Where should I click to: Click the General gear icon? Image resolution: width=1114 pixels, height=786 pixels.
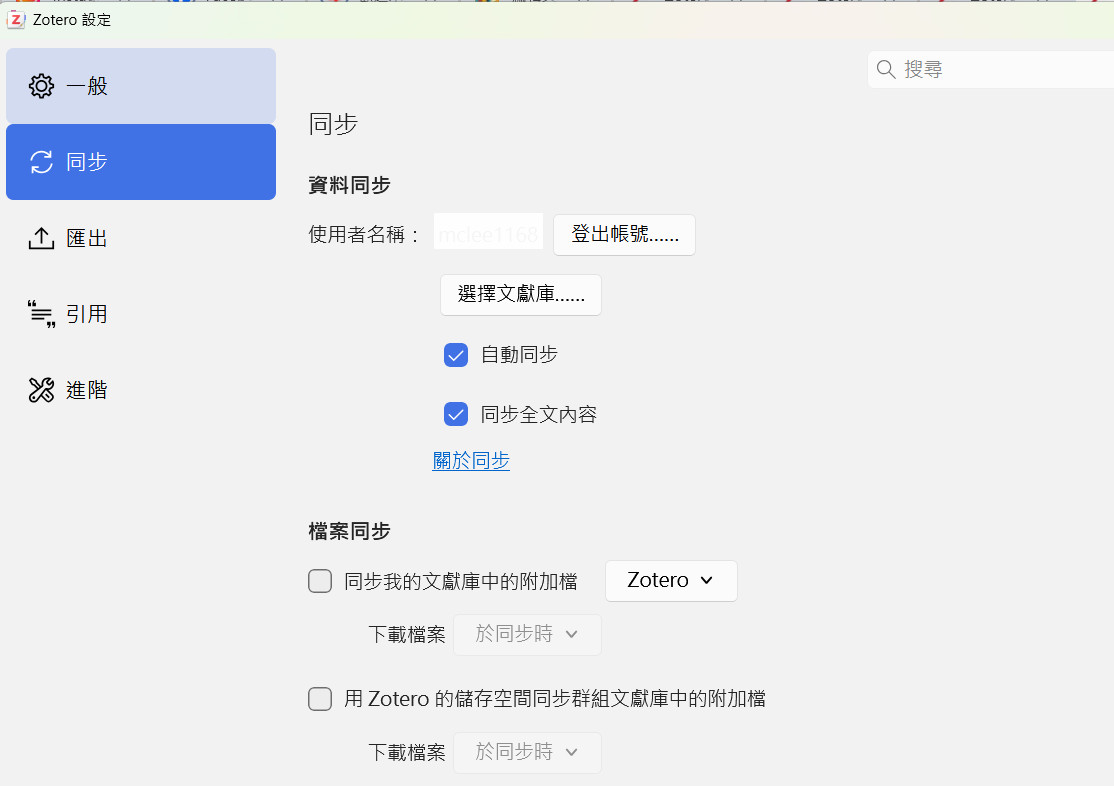pyautogui.click(x=41, y=86)
